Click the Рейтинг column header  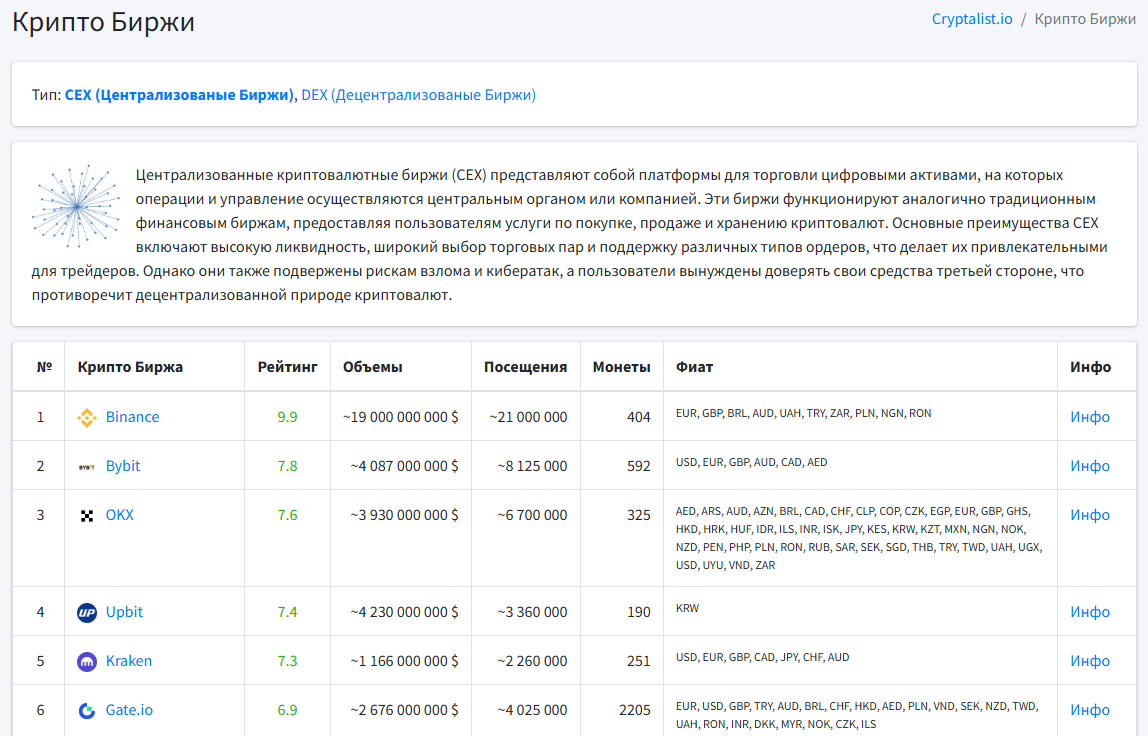pos(287,367)
